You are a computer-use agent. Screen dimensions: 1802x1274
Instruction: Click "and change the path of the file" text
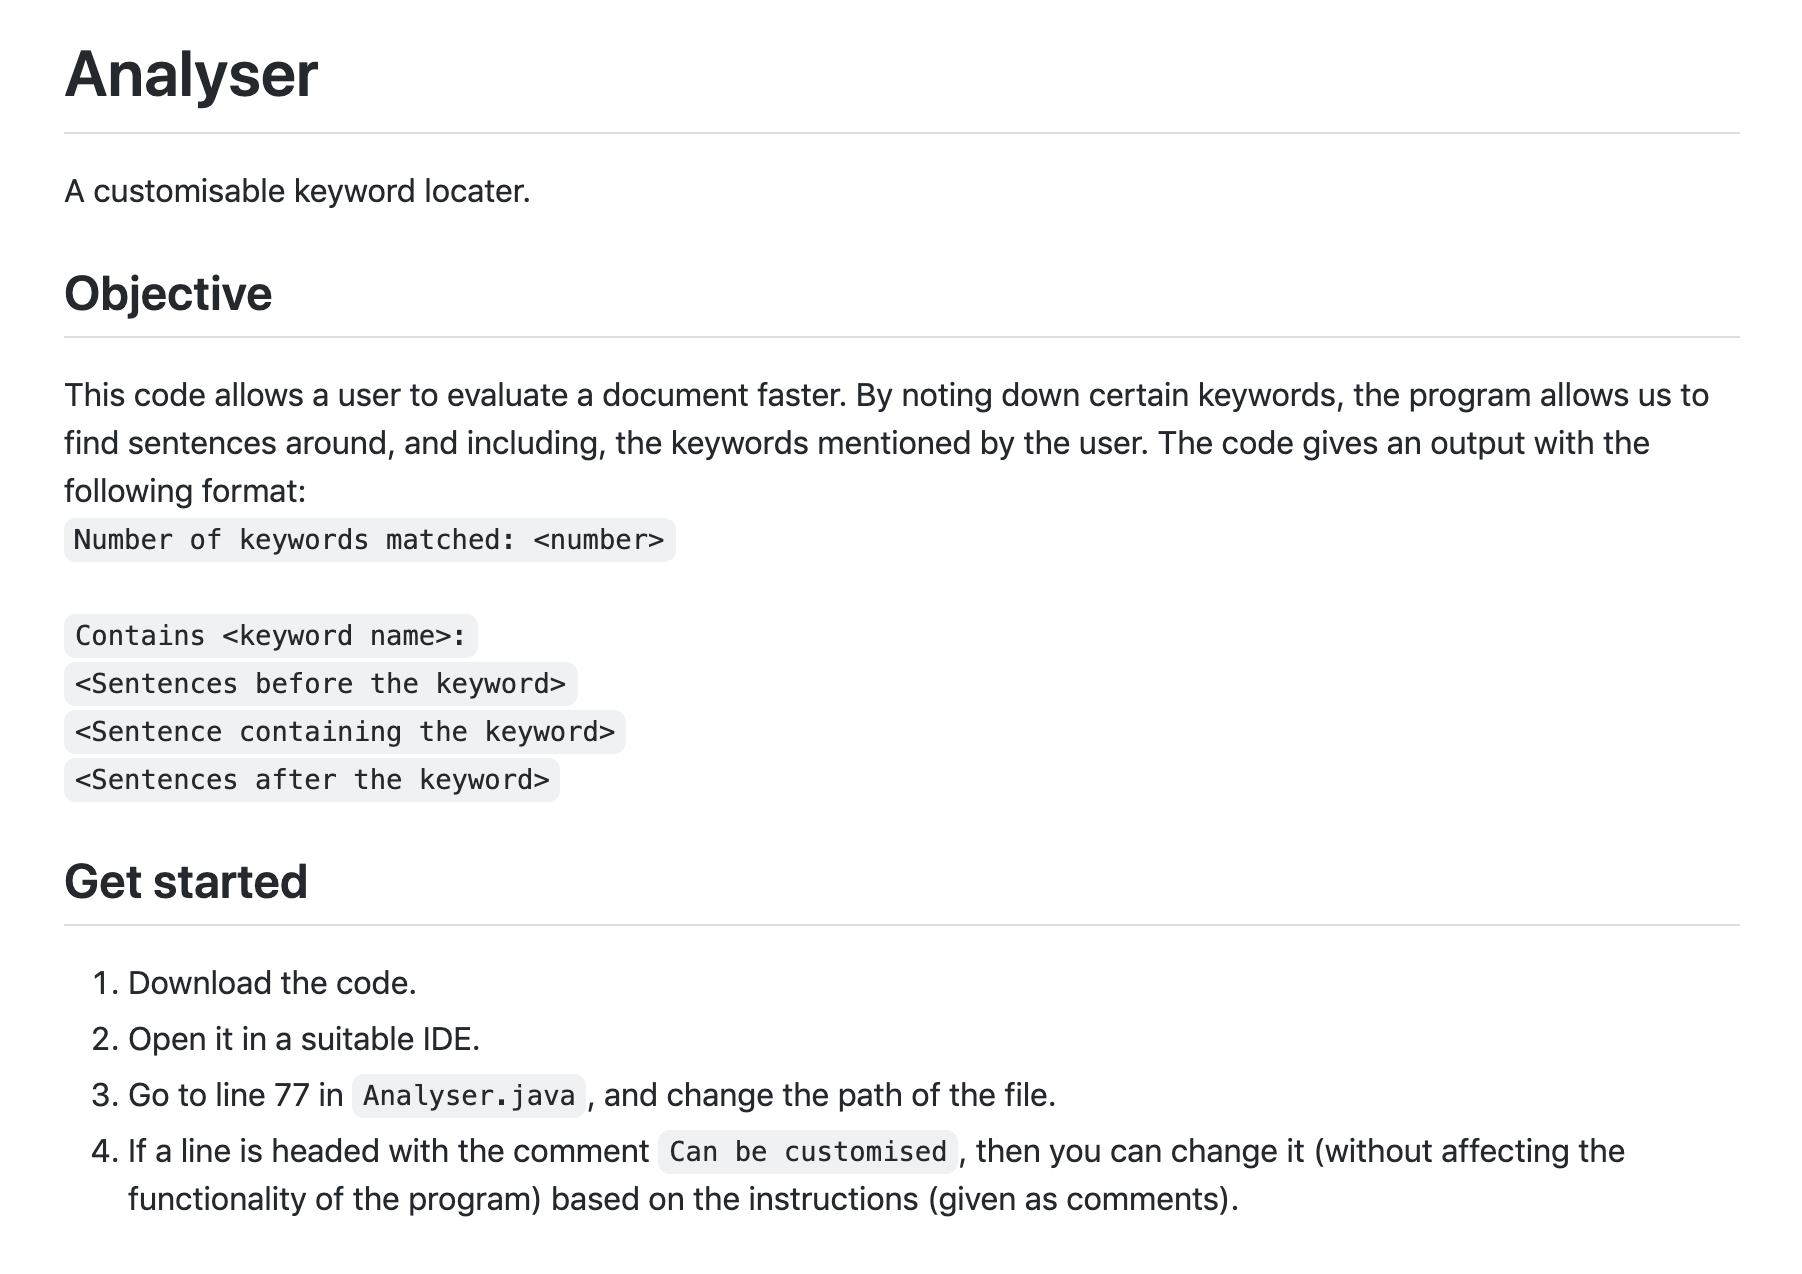(x=830, y=1096)
